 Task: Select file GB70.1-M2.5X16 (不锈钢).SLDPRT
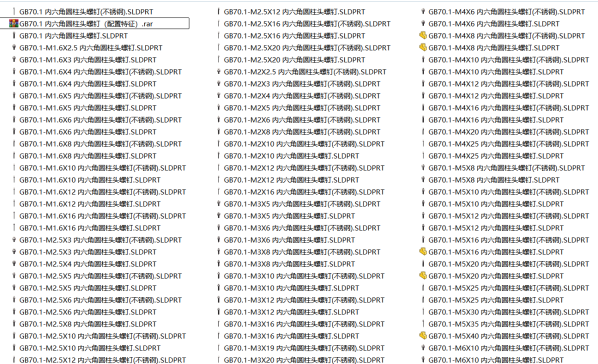[x=307, y=24]
